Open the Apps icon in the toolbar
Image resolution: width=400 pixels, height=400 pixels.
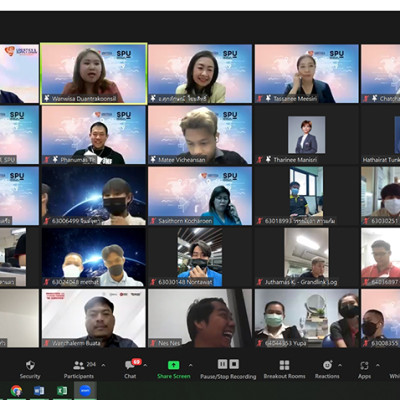(364, 365)
